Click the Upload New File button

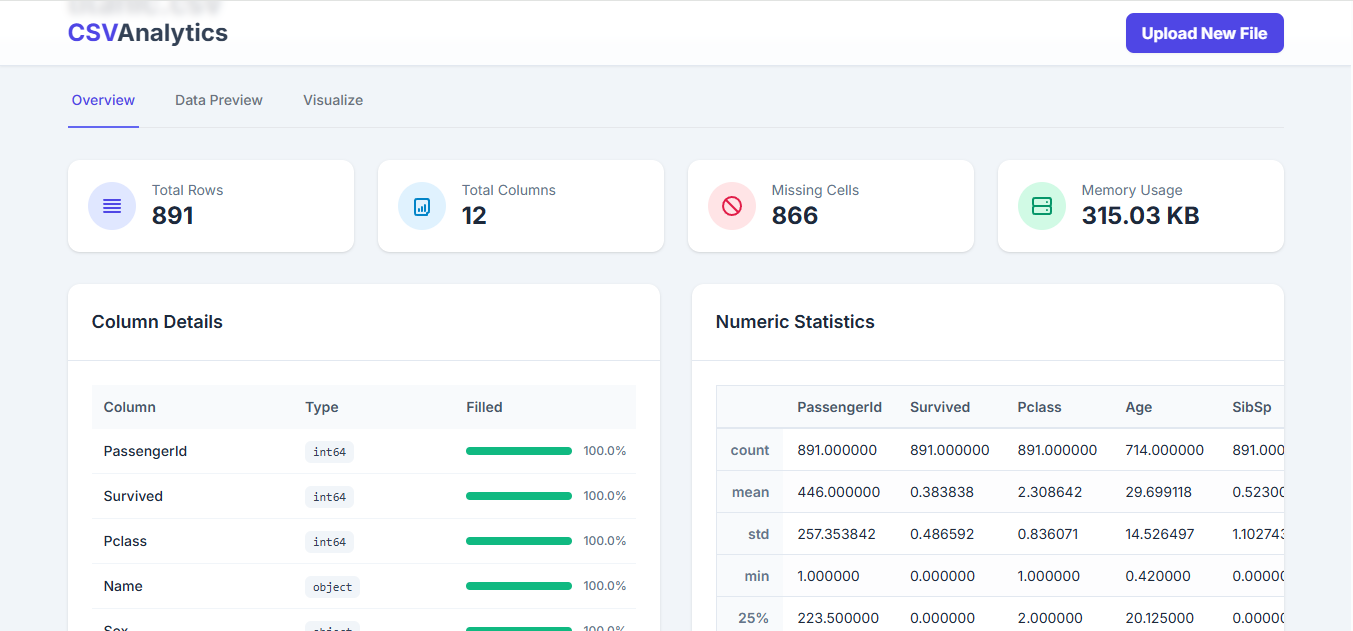(x=1204, y=33)
